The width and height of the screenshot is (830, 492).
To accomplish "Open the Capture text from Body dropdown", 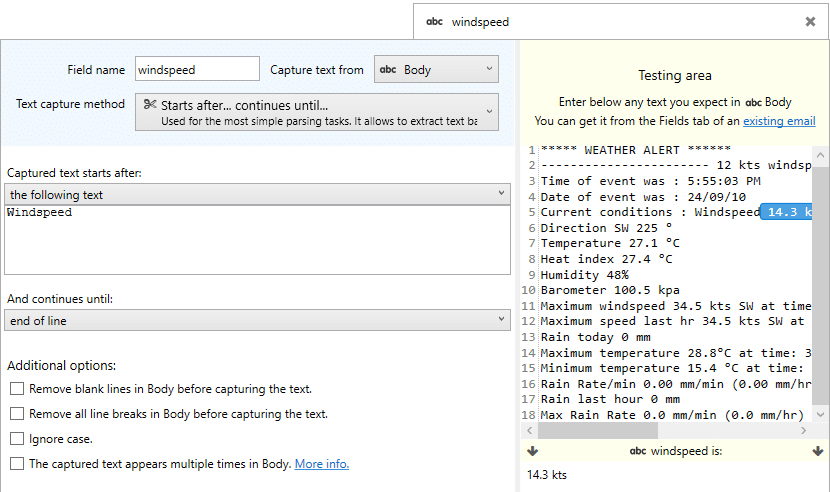I will click(436, 69).
